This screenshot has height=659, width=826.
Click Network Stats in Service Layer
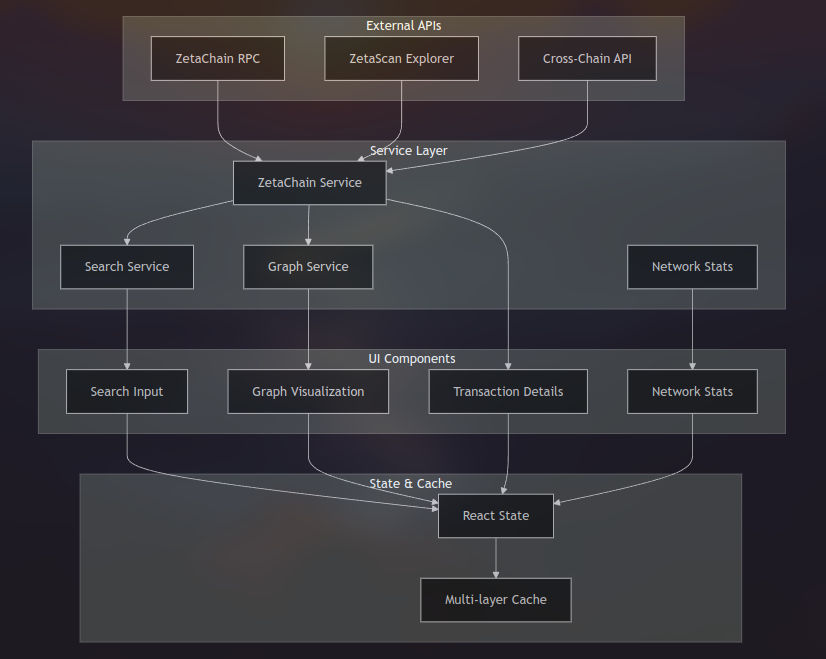692,267
